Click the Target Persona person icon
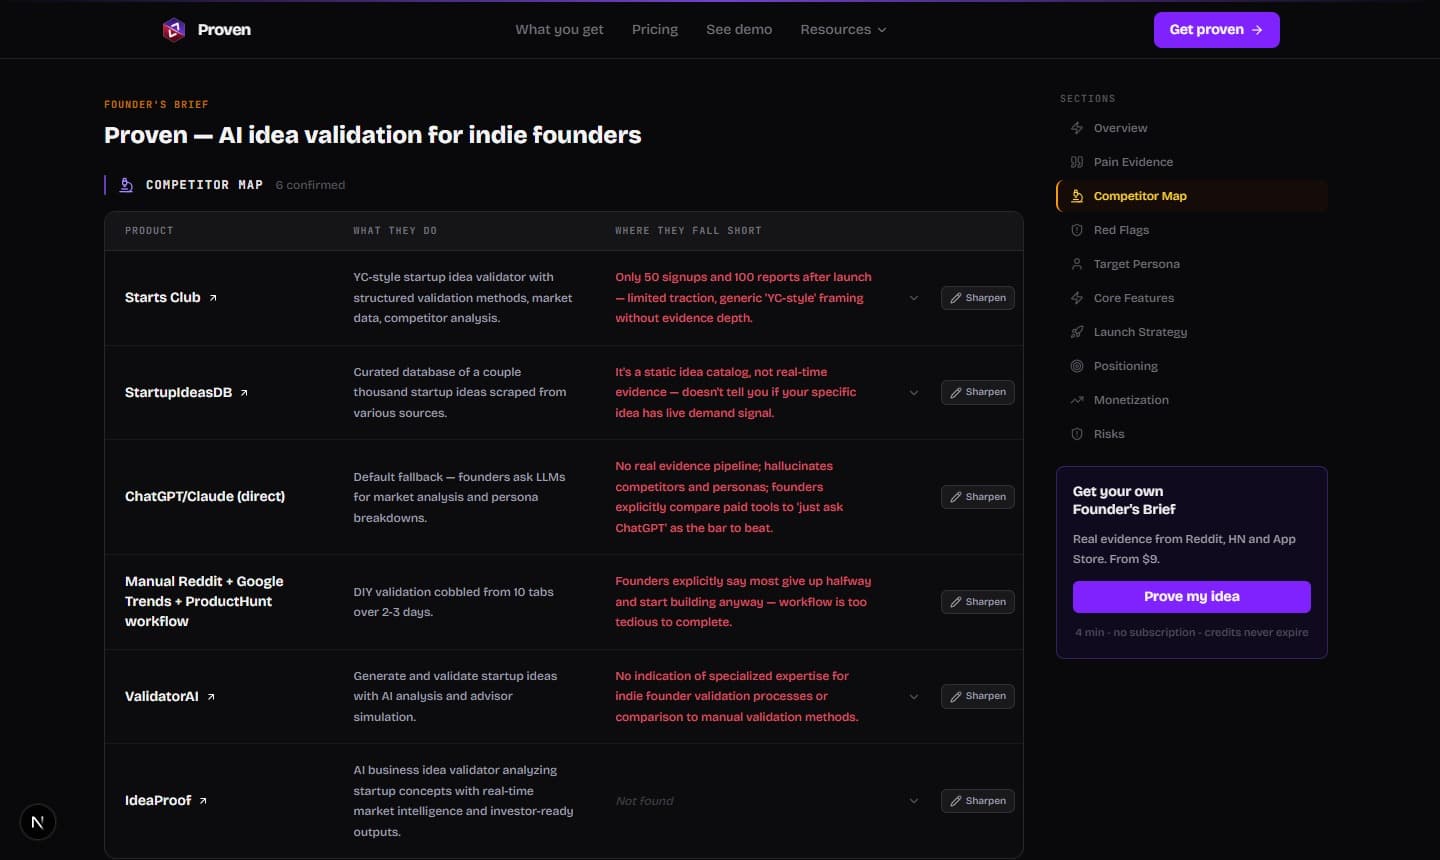Screen dimensions: 1440x860 [x=1077, y=264]
